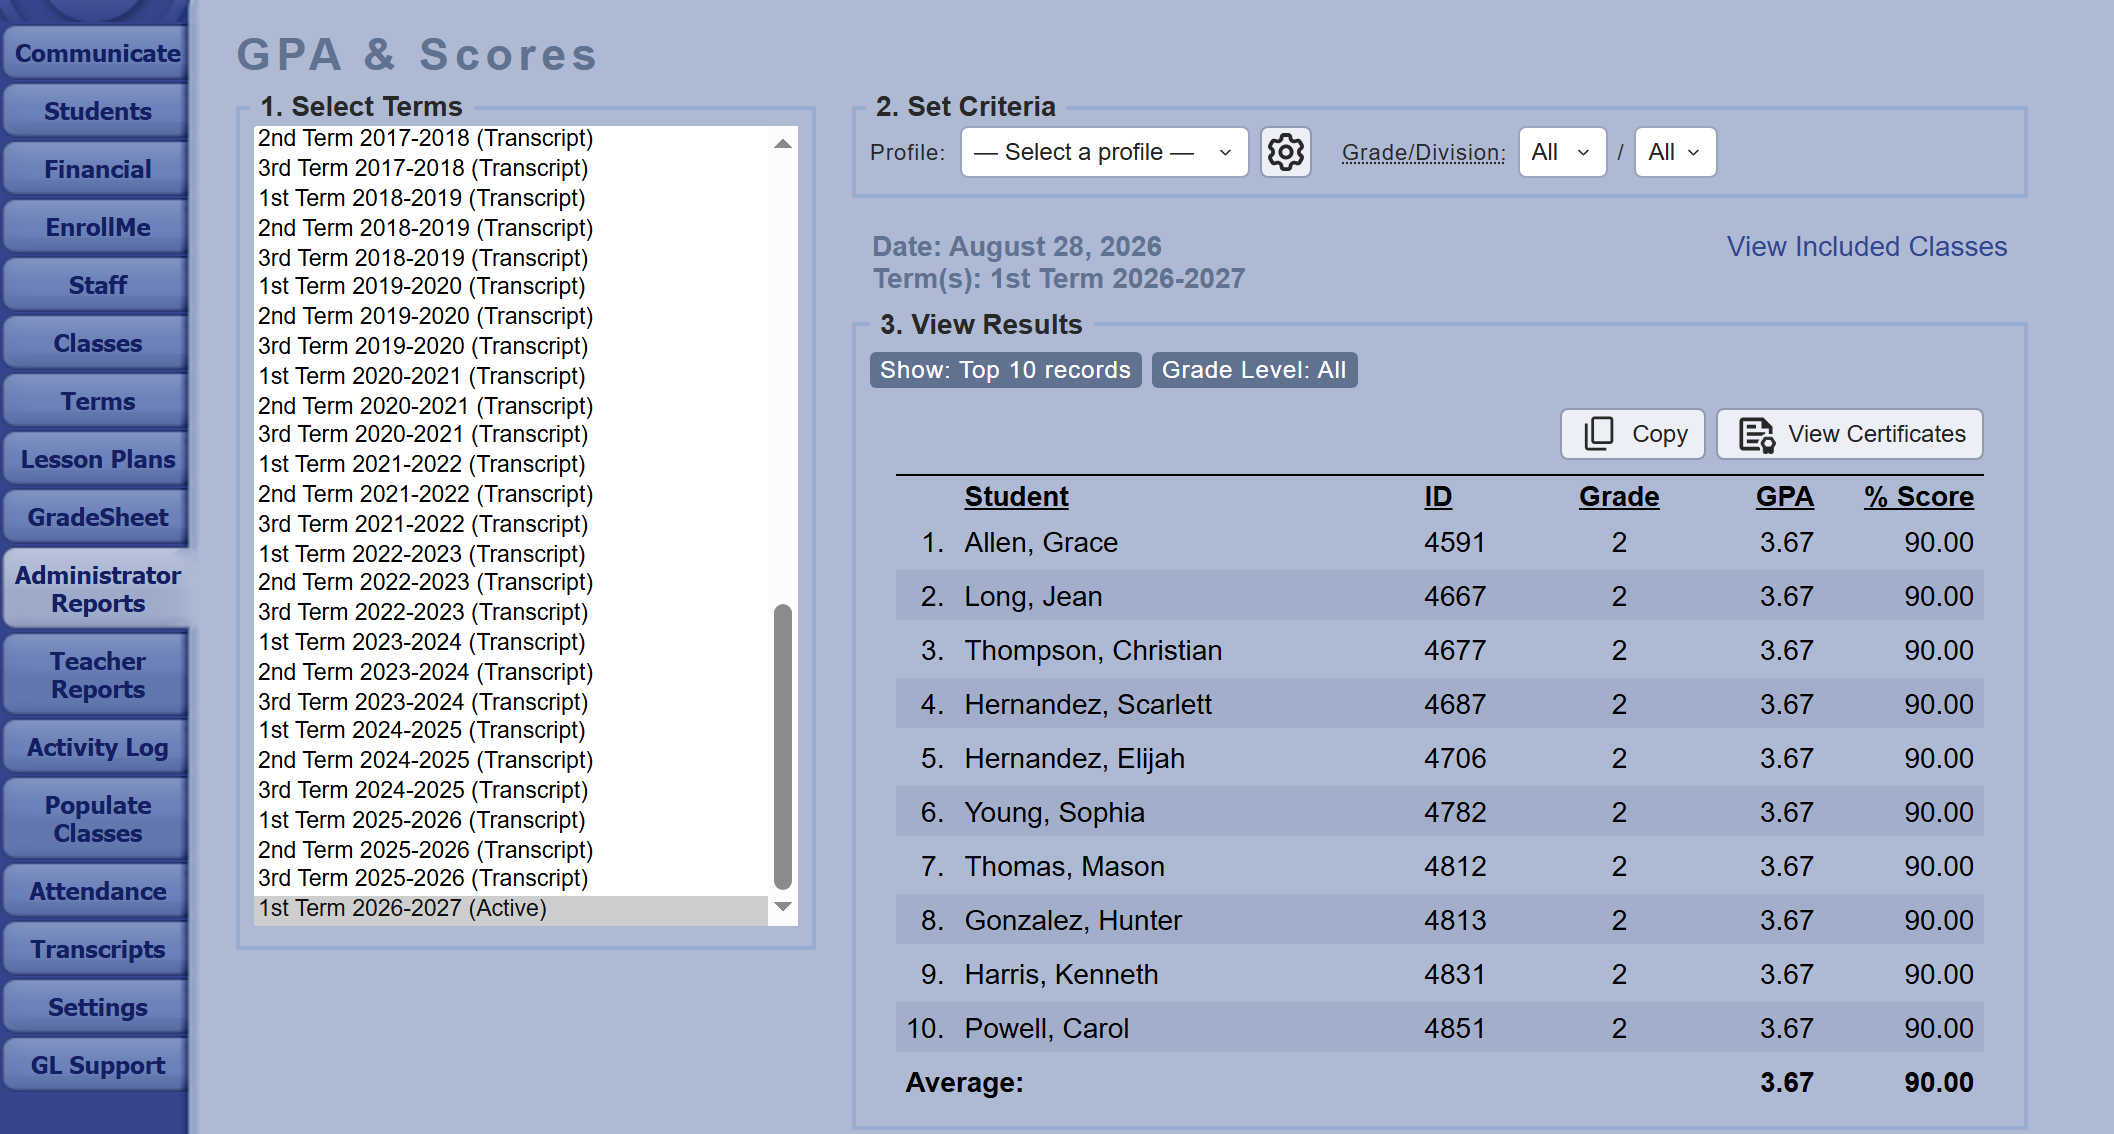Viewport: 2114px width, 1134px height.
Task: Sort by the % Score column header
Action: tap(1919, 497)
